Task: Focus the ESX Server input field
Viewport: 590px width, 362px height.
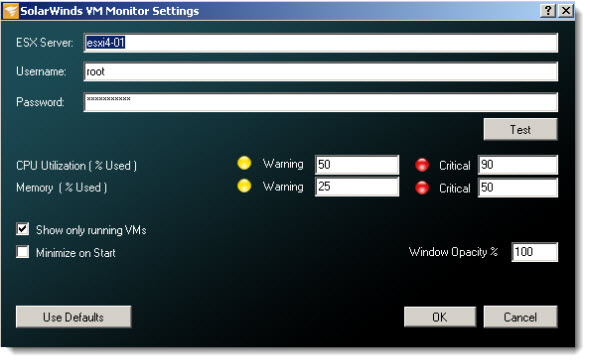Action: click(x=321, y=43)
